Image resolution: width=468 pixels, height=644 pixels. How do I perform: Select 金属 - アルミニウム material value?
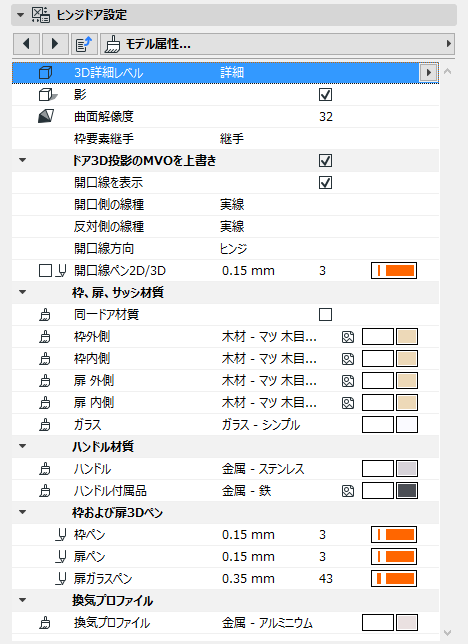tap(267, 623)
